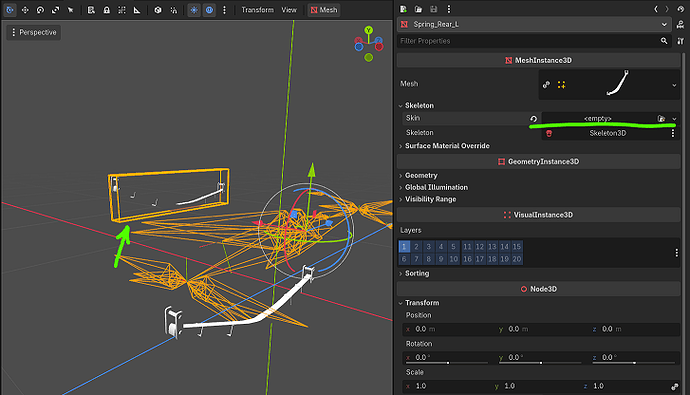690x395 pixels.
Task: Group the selected node's children
Action: click(122, 10)
